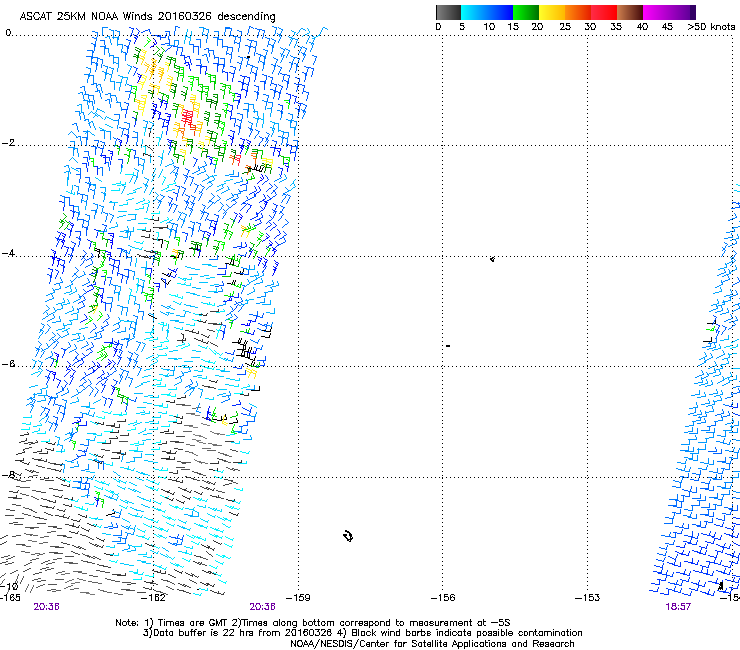Click the '40' label under the color bar

point(642,26)
